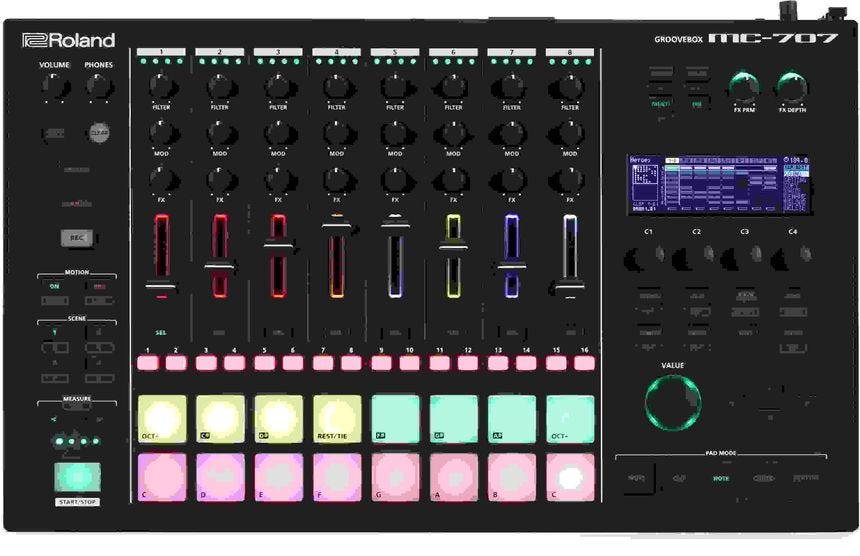Click track 5 FX knob
Screen dimensions: 860x556
coord(395,180)
